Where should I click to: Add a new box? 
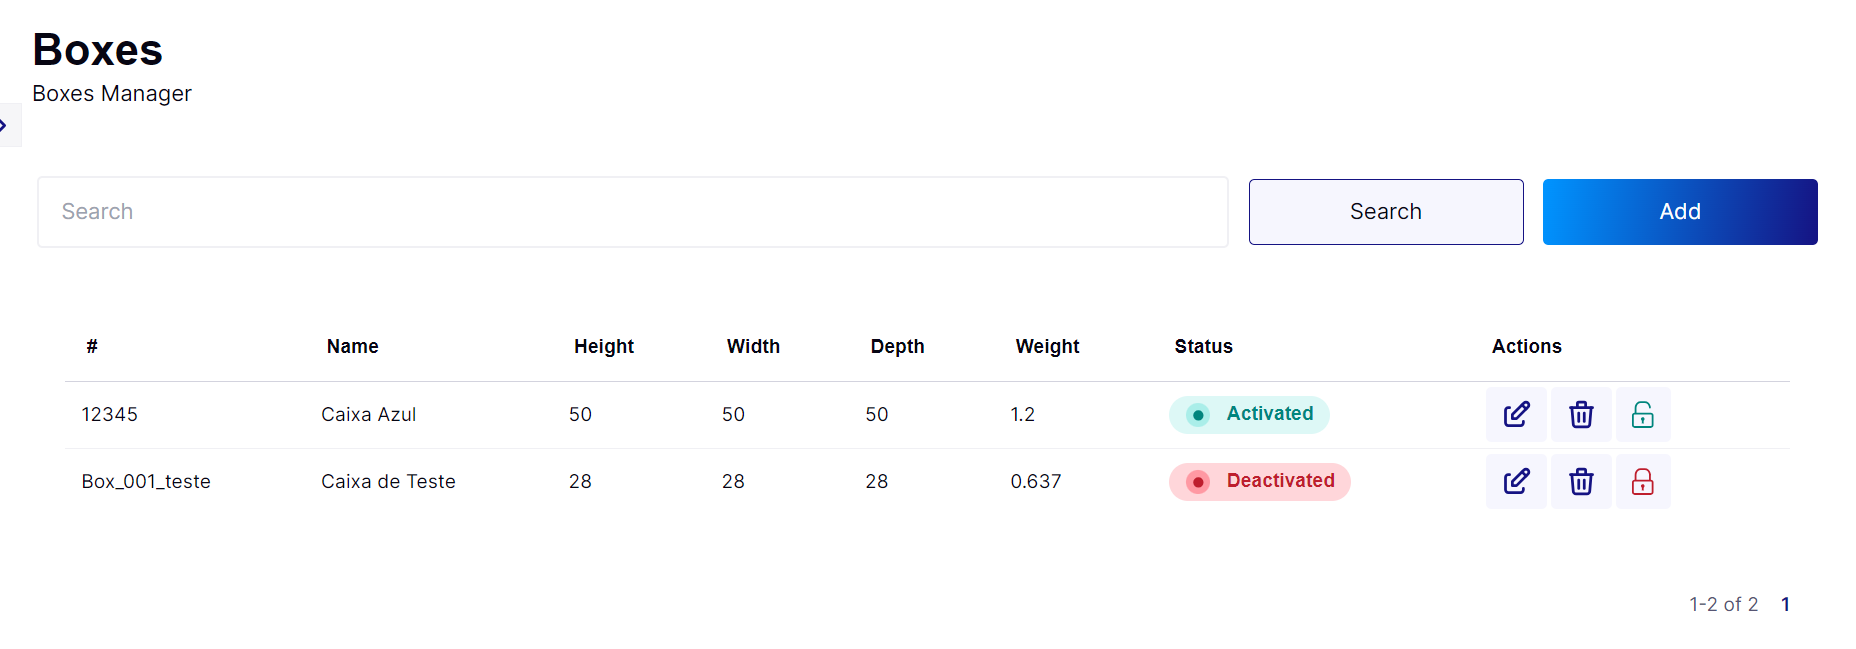1680,212
